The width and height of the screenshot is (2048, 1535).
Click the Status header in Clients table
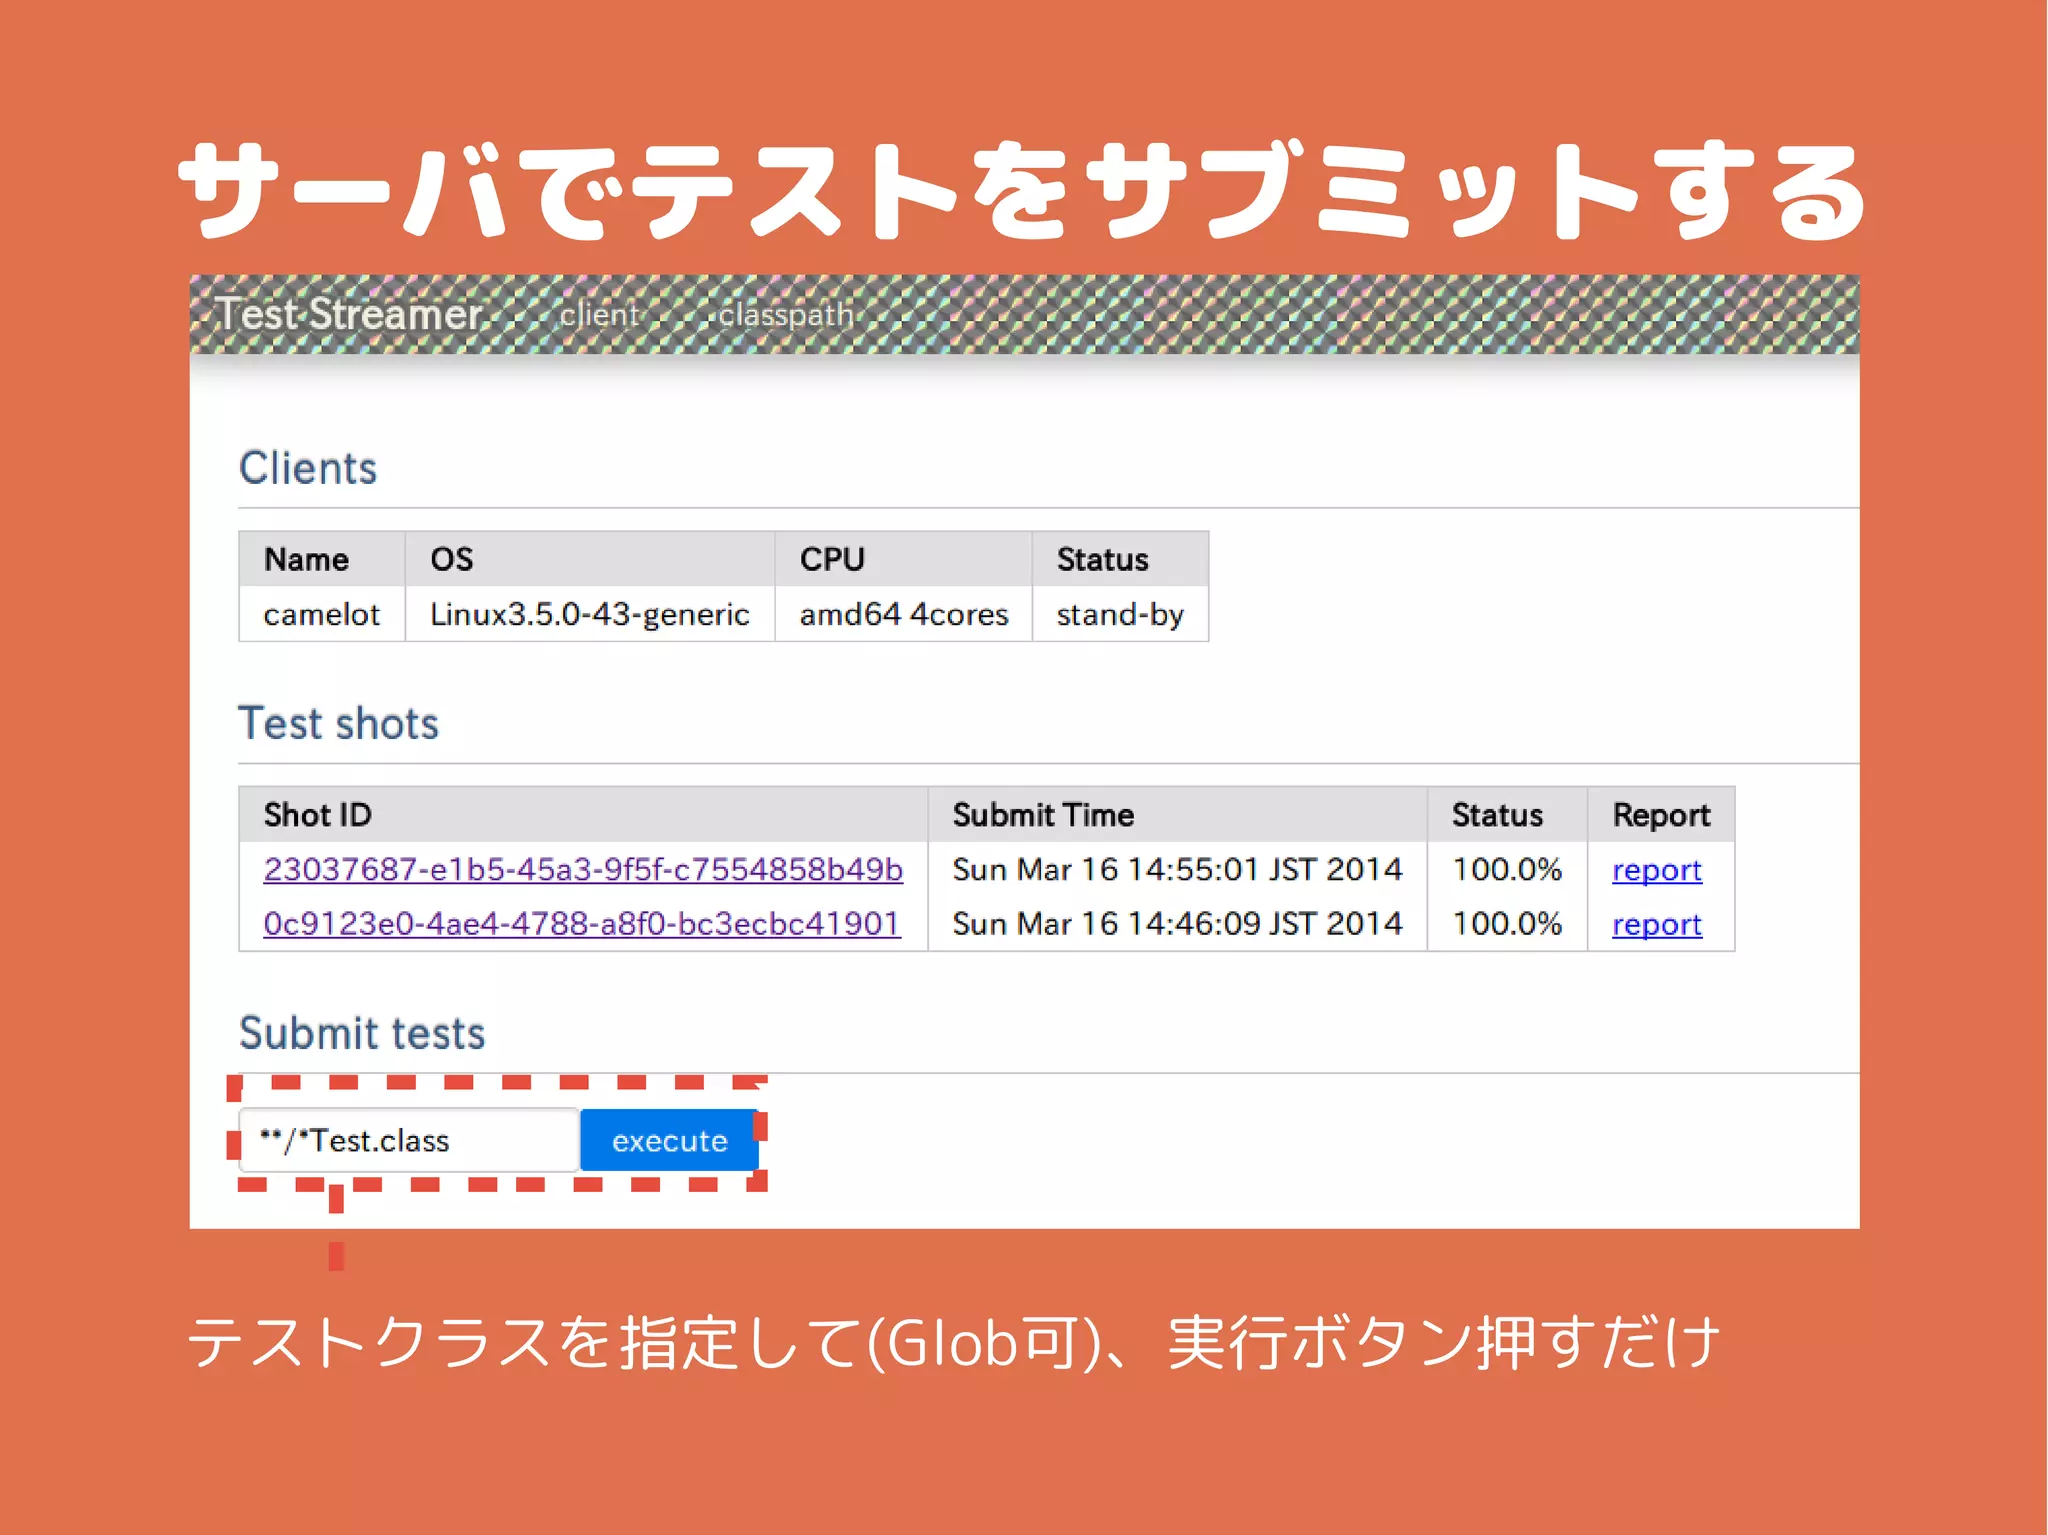click(1120, 559)
